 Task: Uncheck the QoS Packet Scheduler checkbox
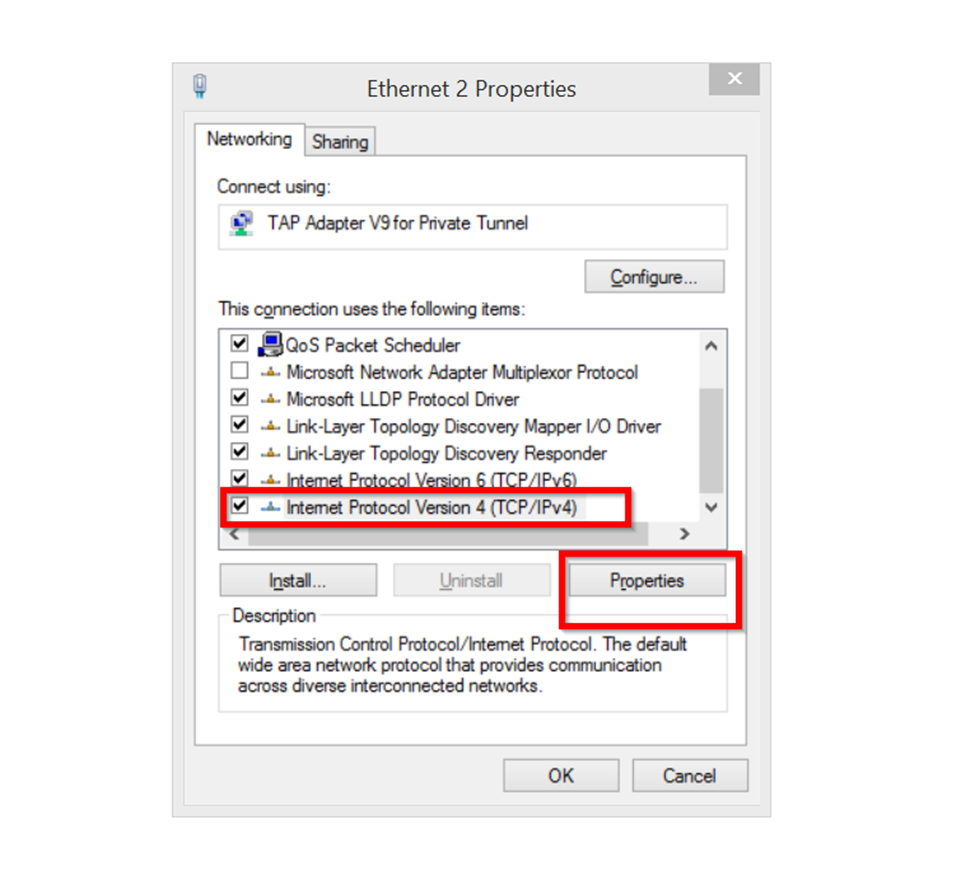[239, 343]
